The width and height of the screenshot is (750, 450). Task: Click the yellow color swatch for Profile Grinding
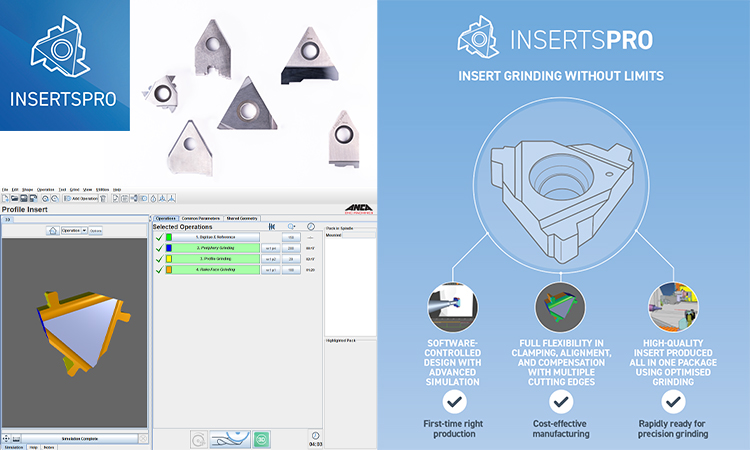click(170, 259)
